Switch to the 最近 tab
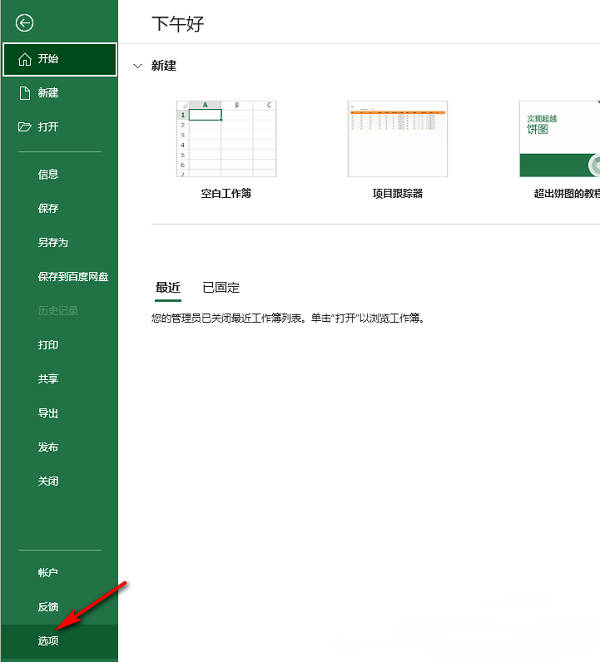Screen dimensions: 600x662 pyautogui.click(x=168, y=288)
